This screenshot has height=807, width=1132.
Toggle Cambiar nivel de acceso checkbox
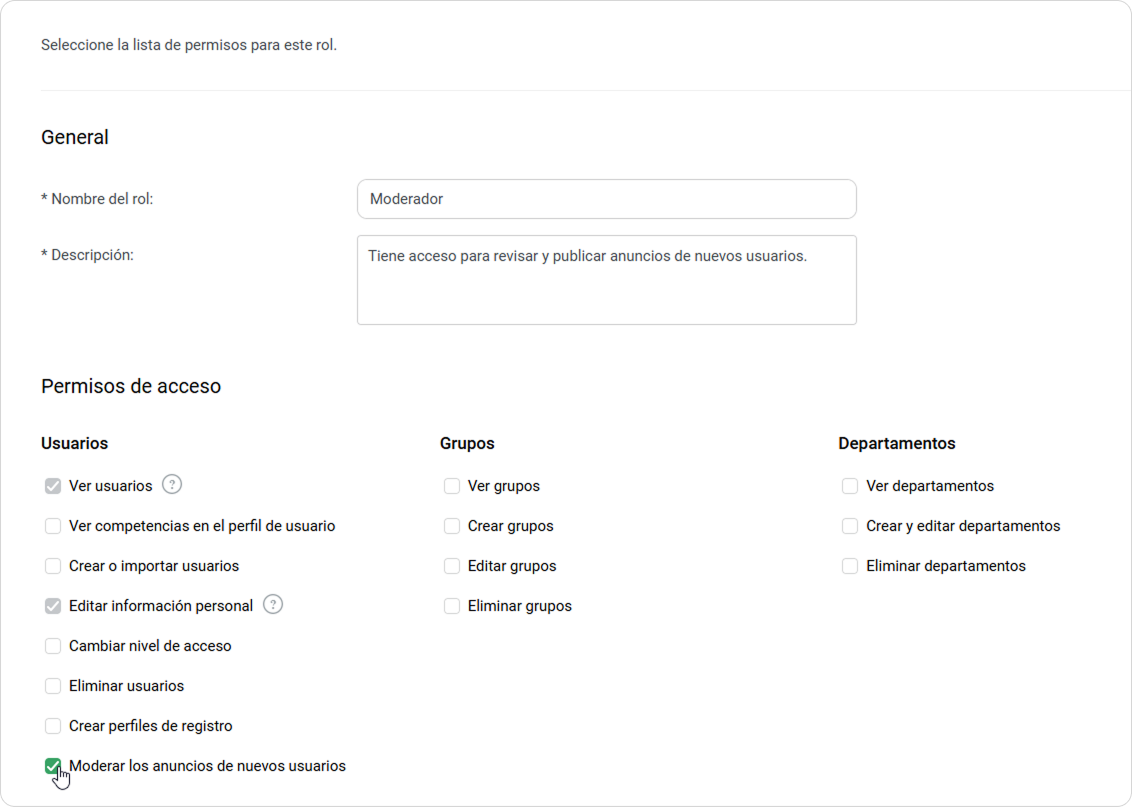[x=53, y=646]
